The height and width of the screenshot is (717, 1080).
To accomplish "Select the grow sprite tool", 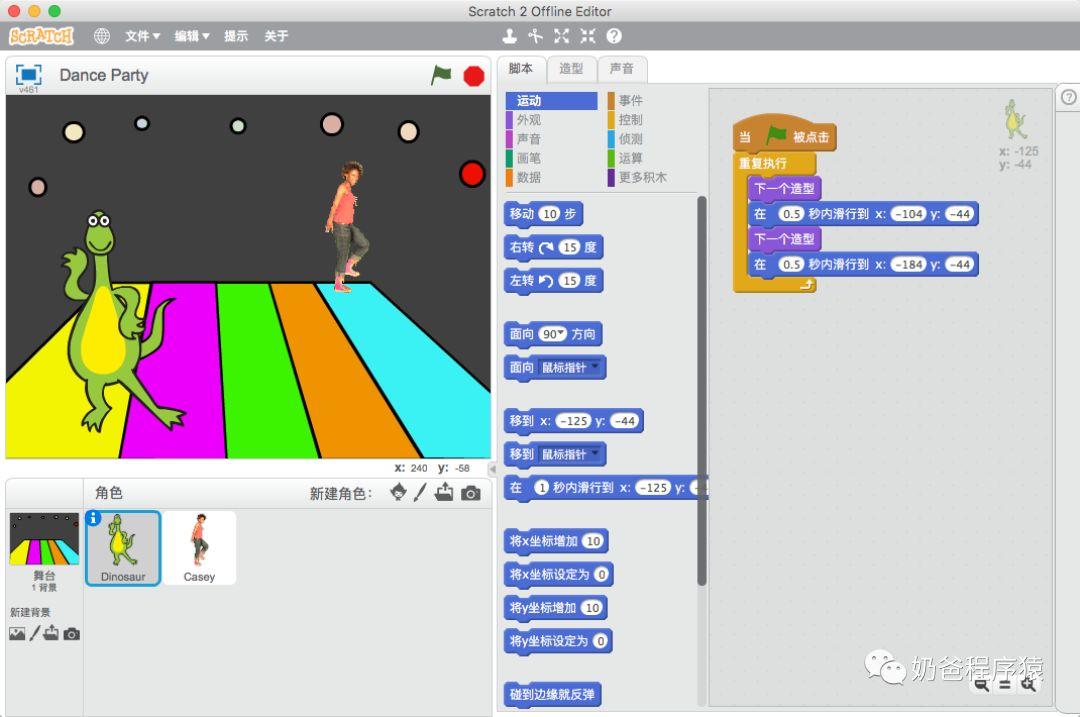I will (561, 36).
